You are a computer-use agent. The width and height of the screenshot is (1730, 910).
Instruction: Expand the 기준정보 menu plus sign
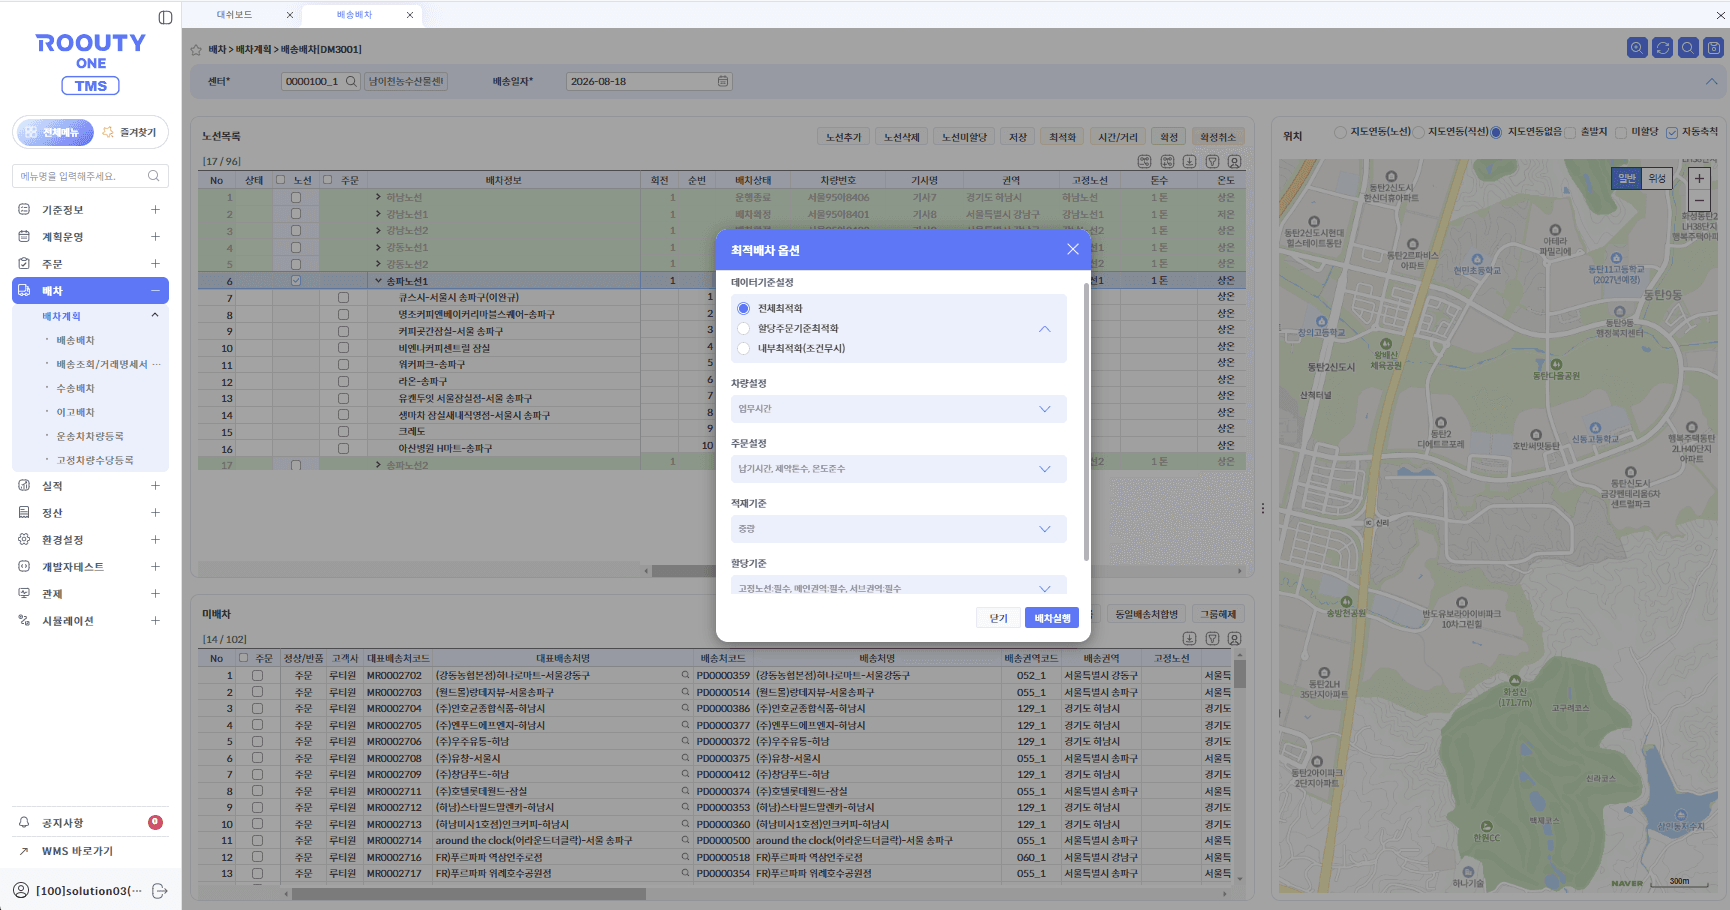tap(155, 209)
